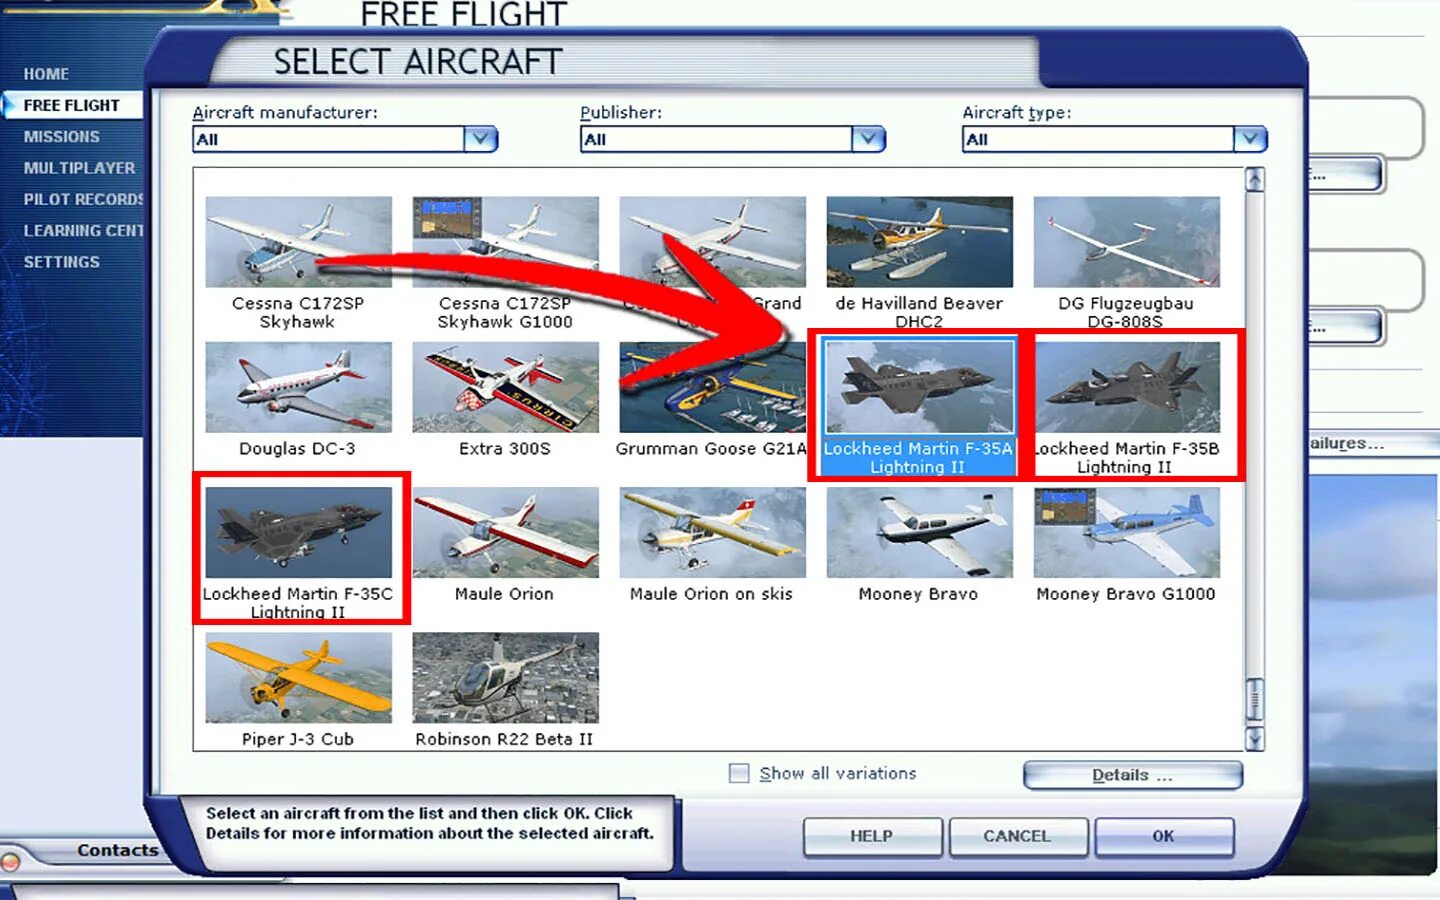Viewport: 1440px width, 900px height.
Task: Click the aircraft list scroll up arrow
Action: pos(1254,179)
